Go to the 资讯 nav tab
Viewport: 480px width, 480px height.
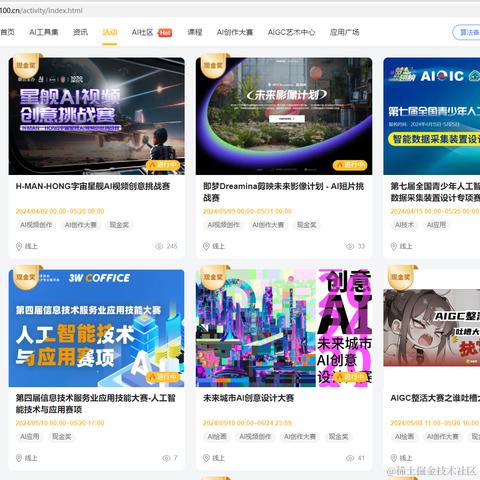click(x=80, y=32)
